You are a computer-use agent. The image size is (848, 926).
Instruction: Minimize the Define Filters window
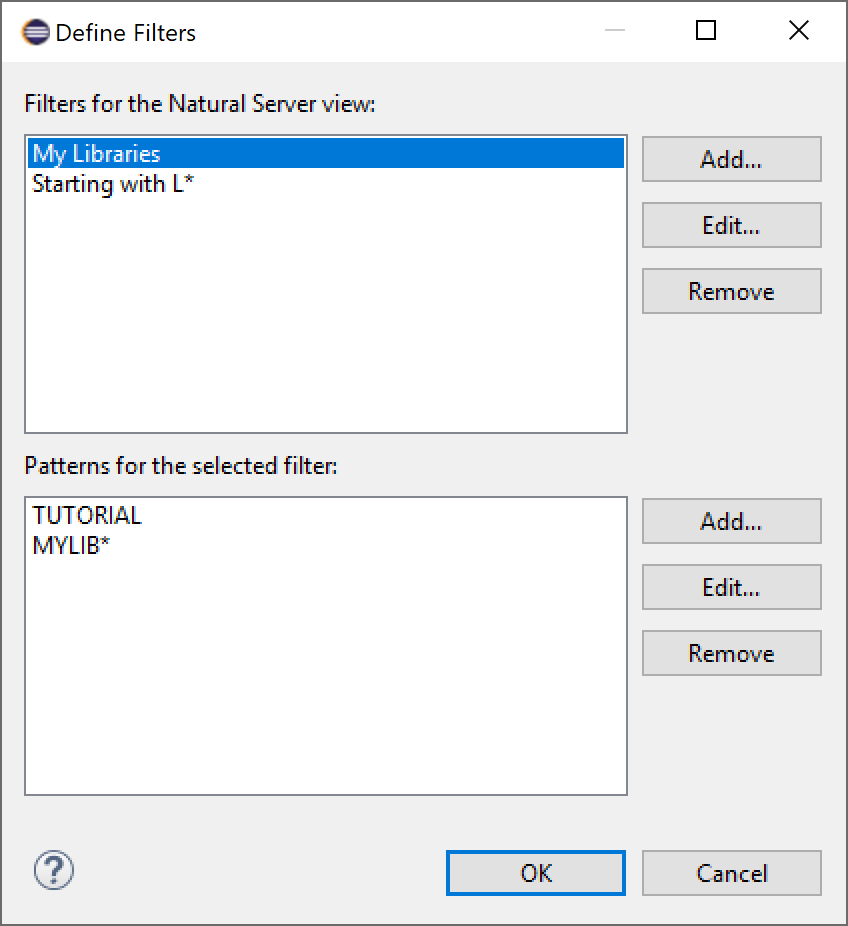click(614, 31)
